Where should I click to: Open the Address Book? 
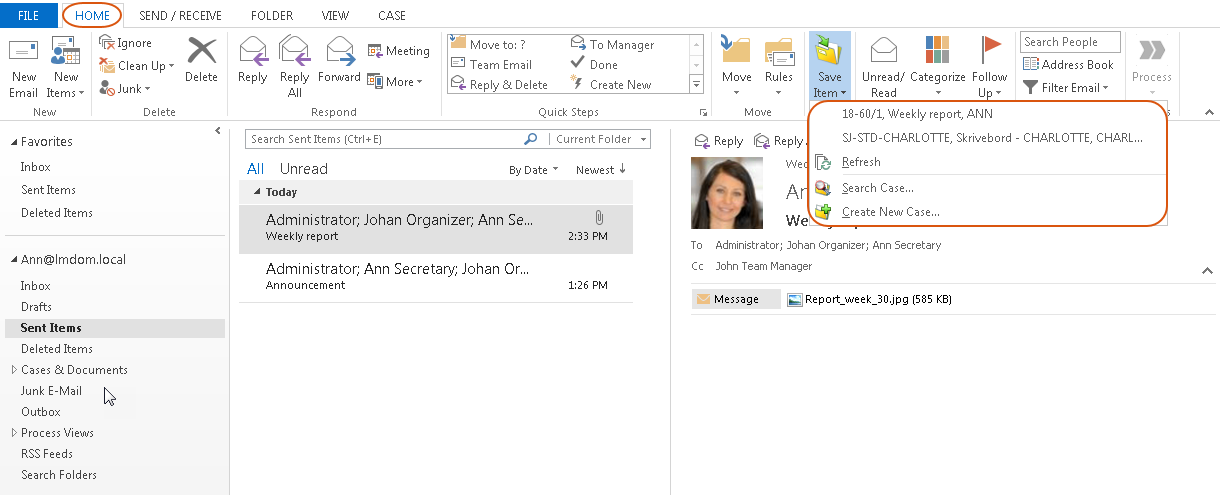click(x=1068, y=65)
